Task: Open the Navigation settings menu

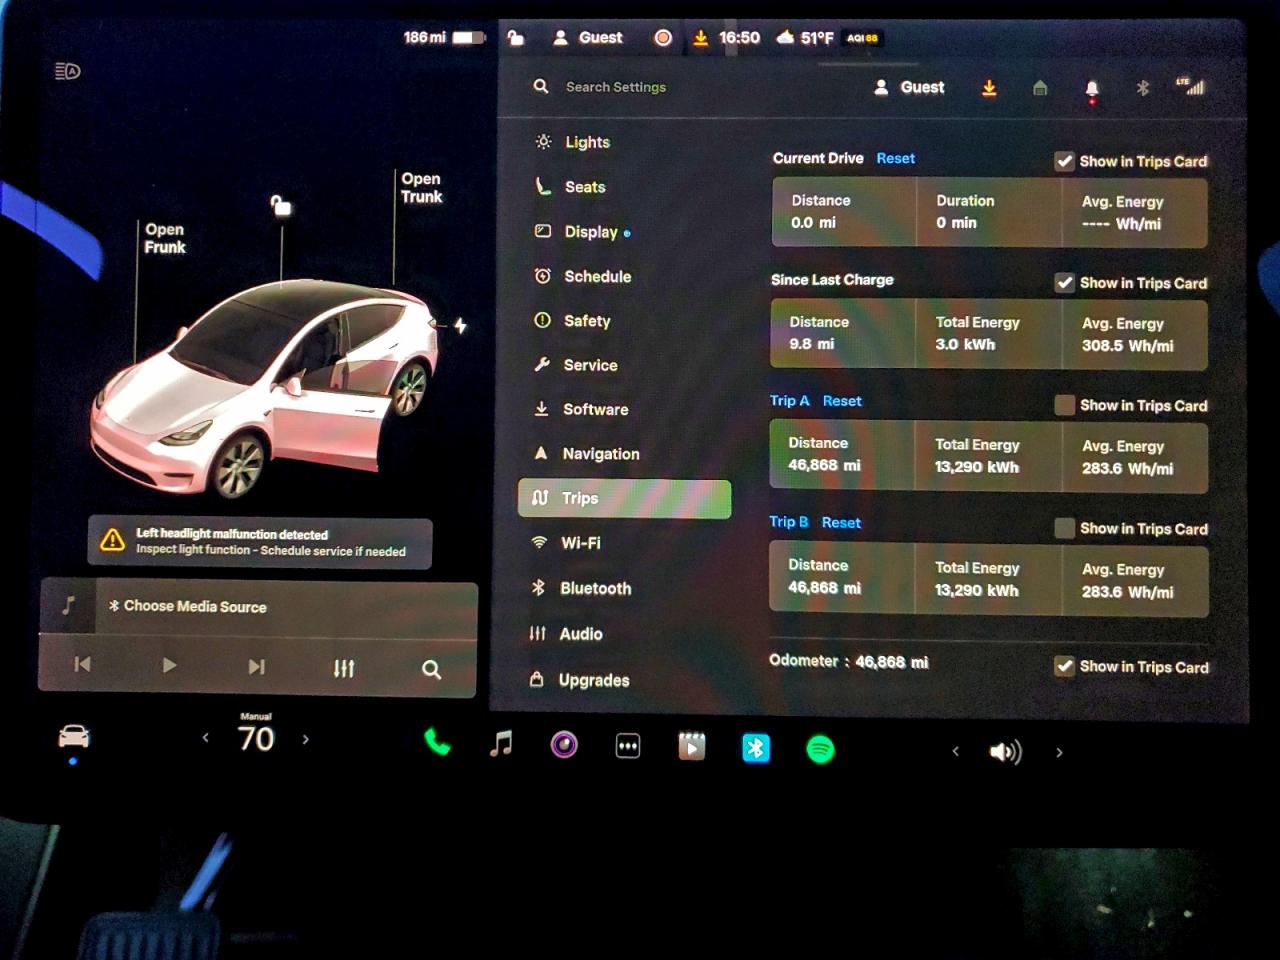Action: (600, 454)
